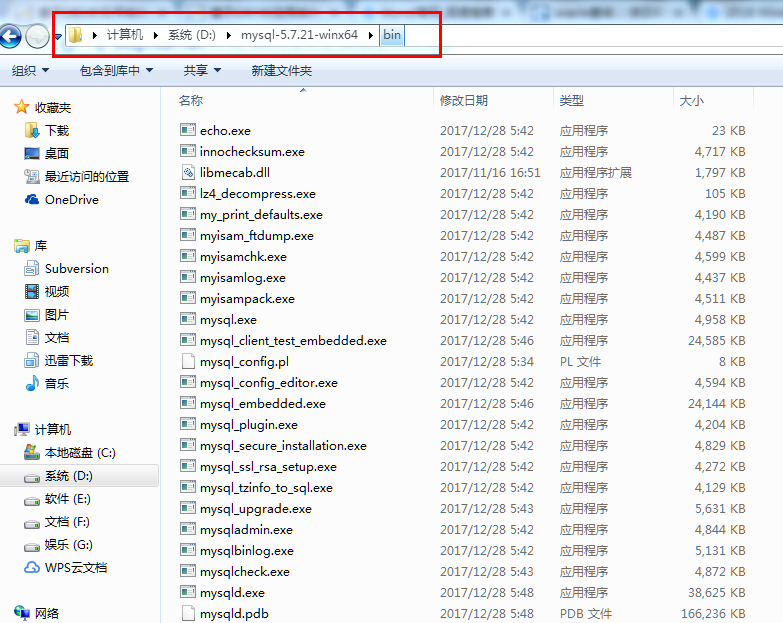Select mysql_config_editor.exe file
The width and height of the screenshot is (783, 623).
point(269,382)
